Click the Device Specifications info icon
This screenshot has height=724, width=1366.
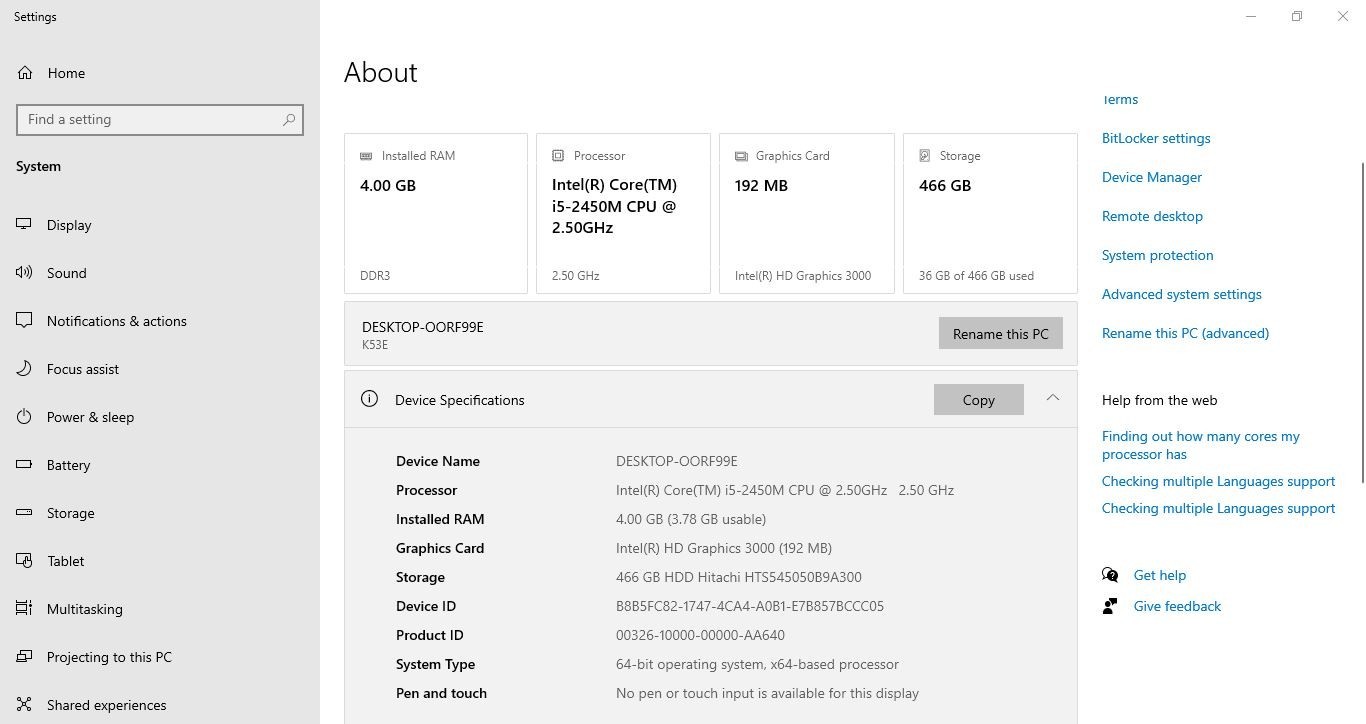[369, 399]
